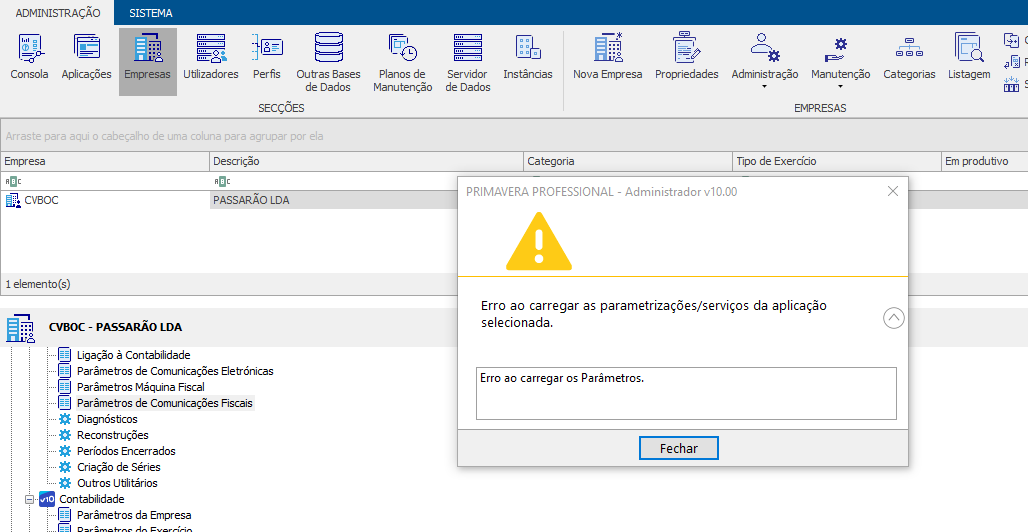The height and width of the screenshot is (532, 1028).
Task: Select the Perfis ribbon icon
Action: pyautogui.click(x=267, y=58)
